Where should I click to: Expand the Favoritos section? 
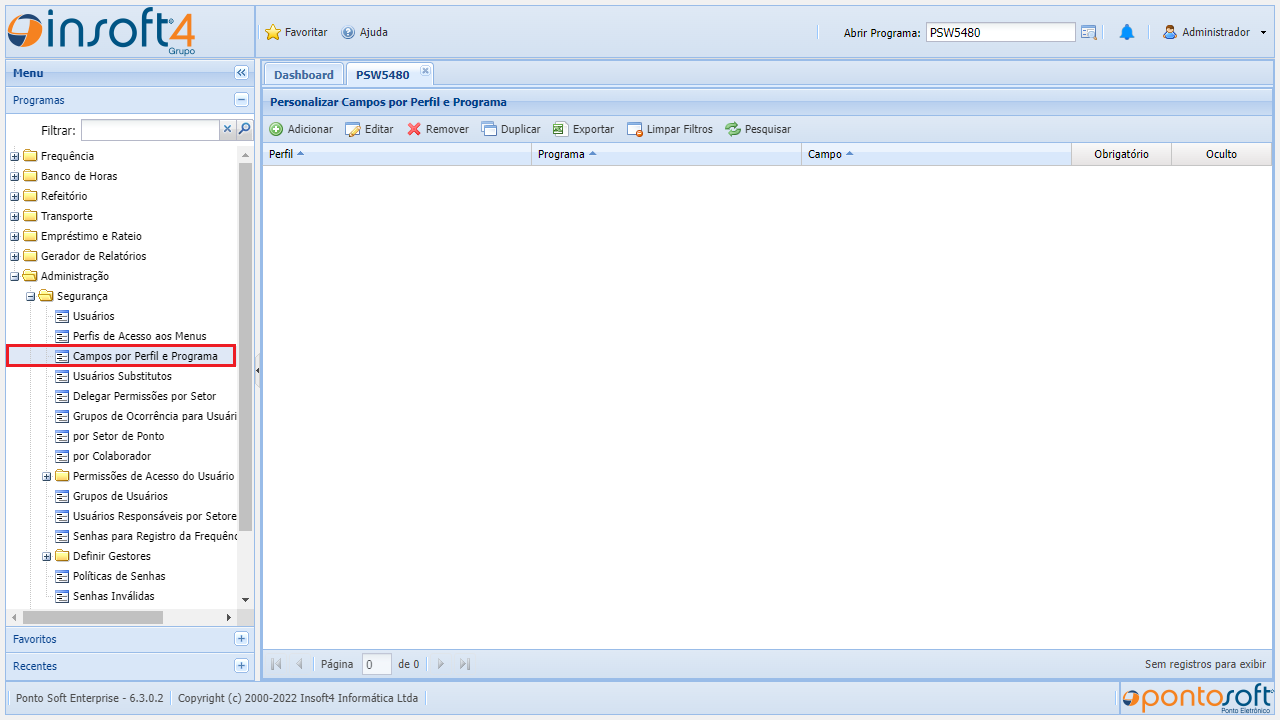(x=241, y=639)
